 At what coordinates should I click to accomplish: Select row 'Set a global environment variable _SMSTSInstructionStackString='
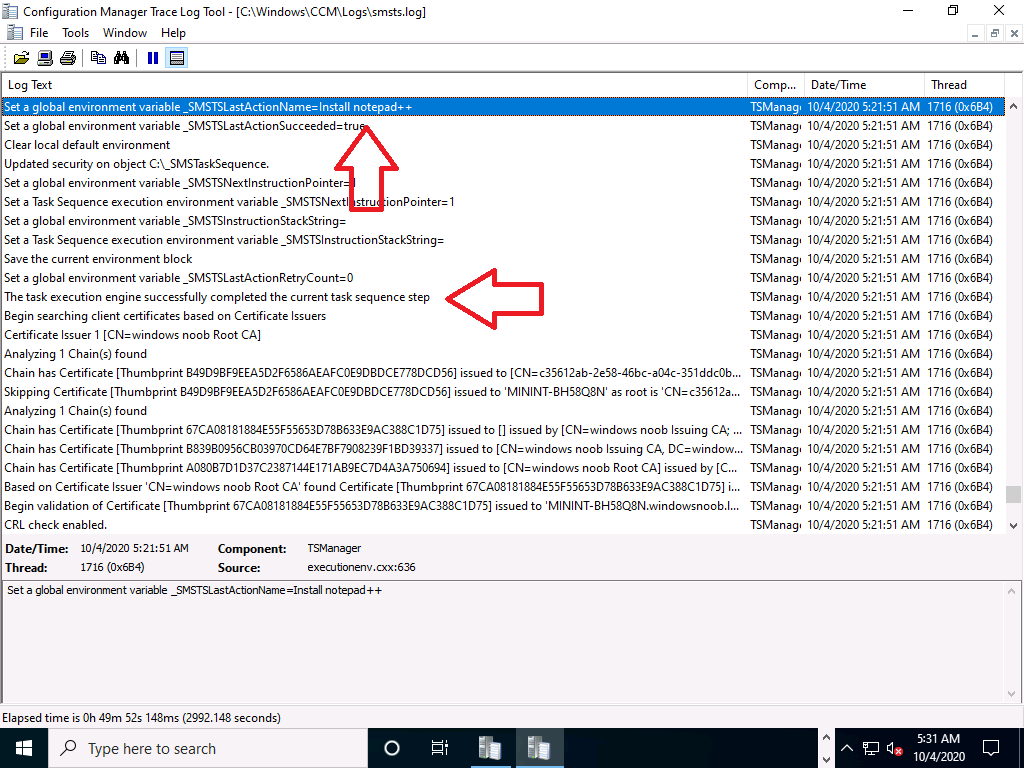(x=503, y=221)
